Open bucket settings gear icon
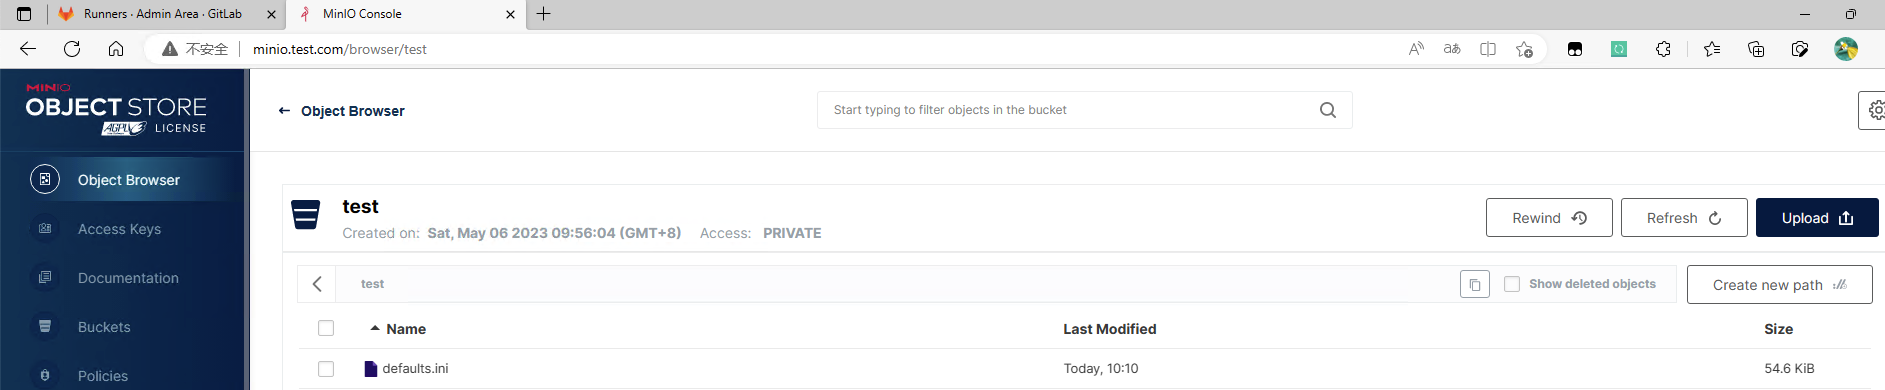The image size is (1885, 390). pos(1874,110)
